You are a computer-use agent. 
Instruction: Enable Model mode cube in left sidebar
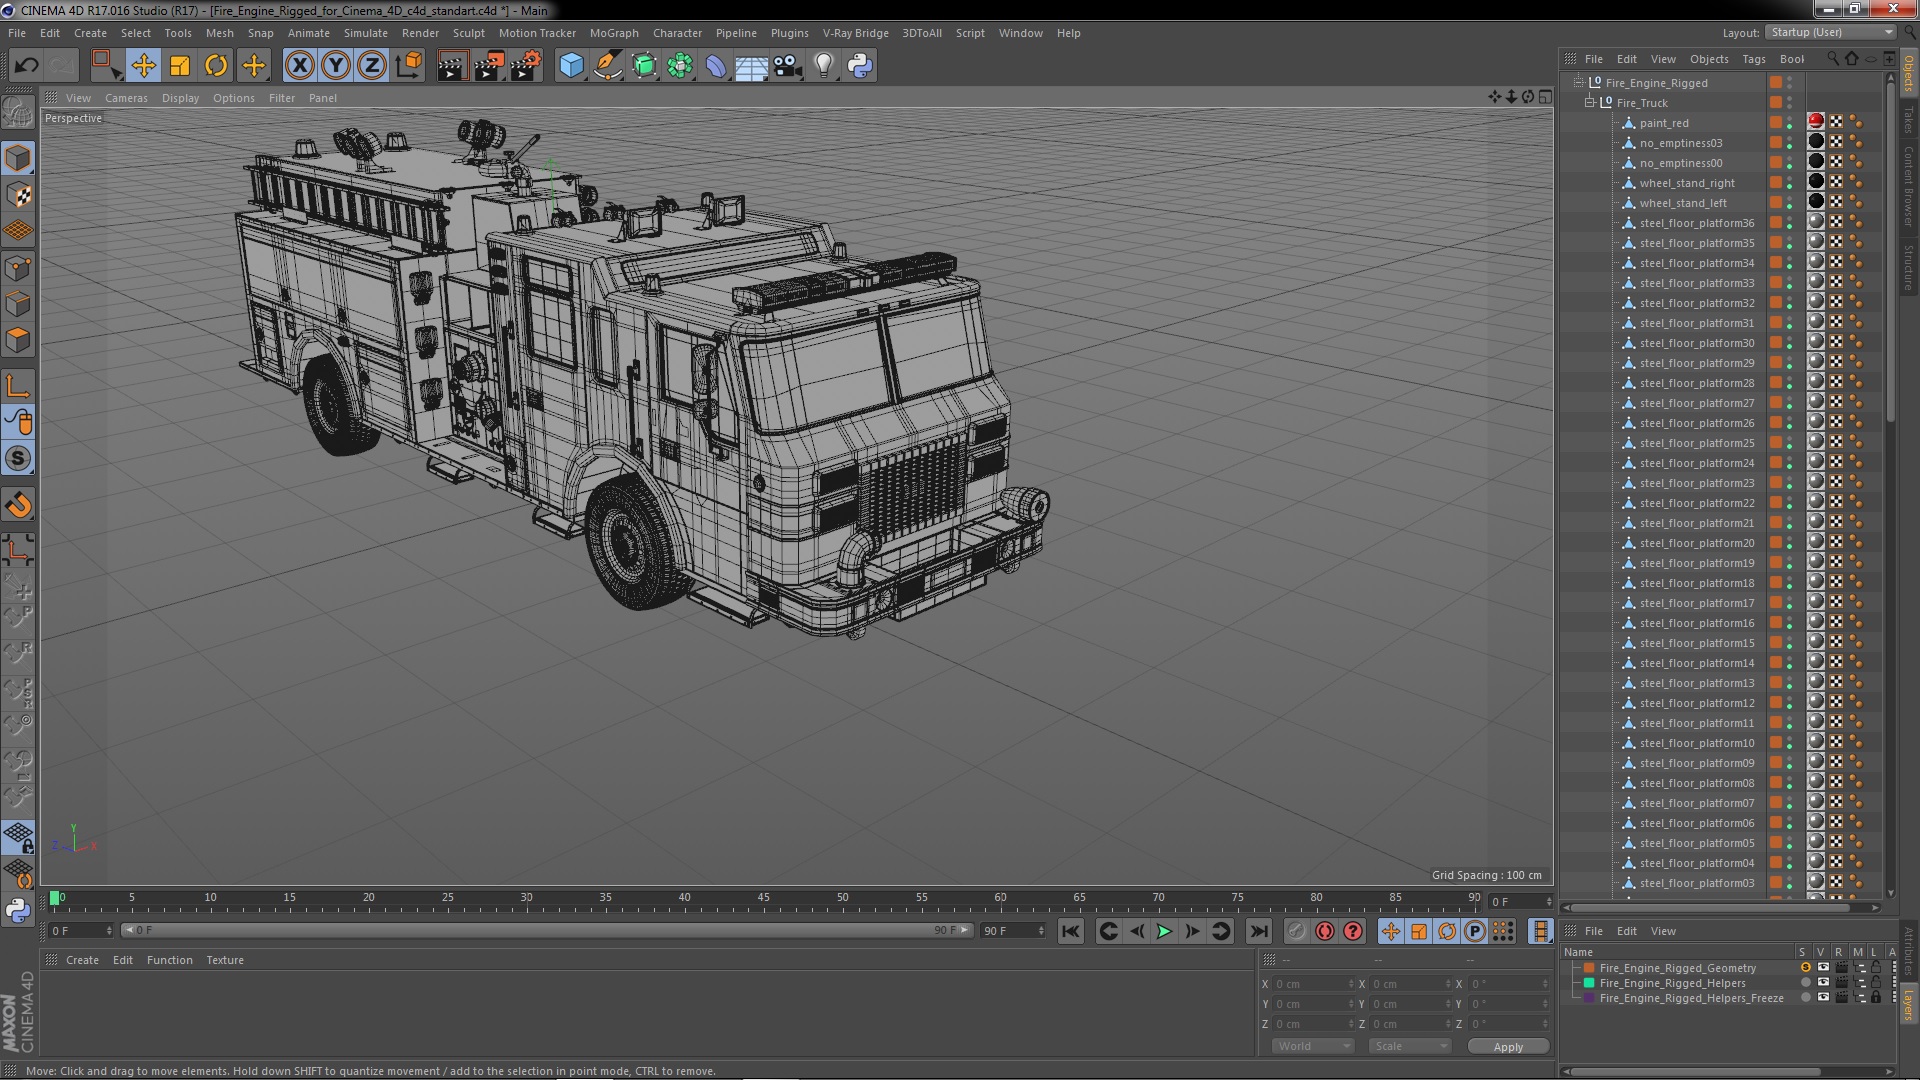pos(18,158)
